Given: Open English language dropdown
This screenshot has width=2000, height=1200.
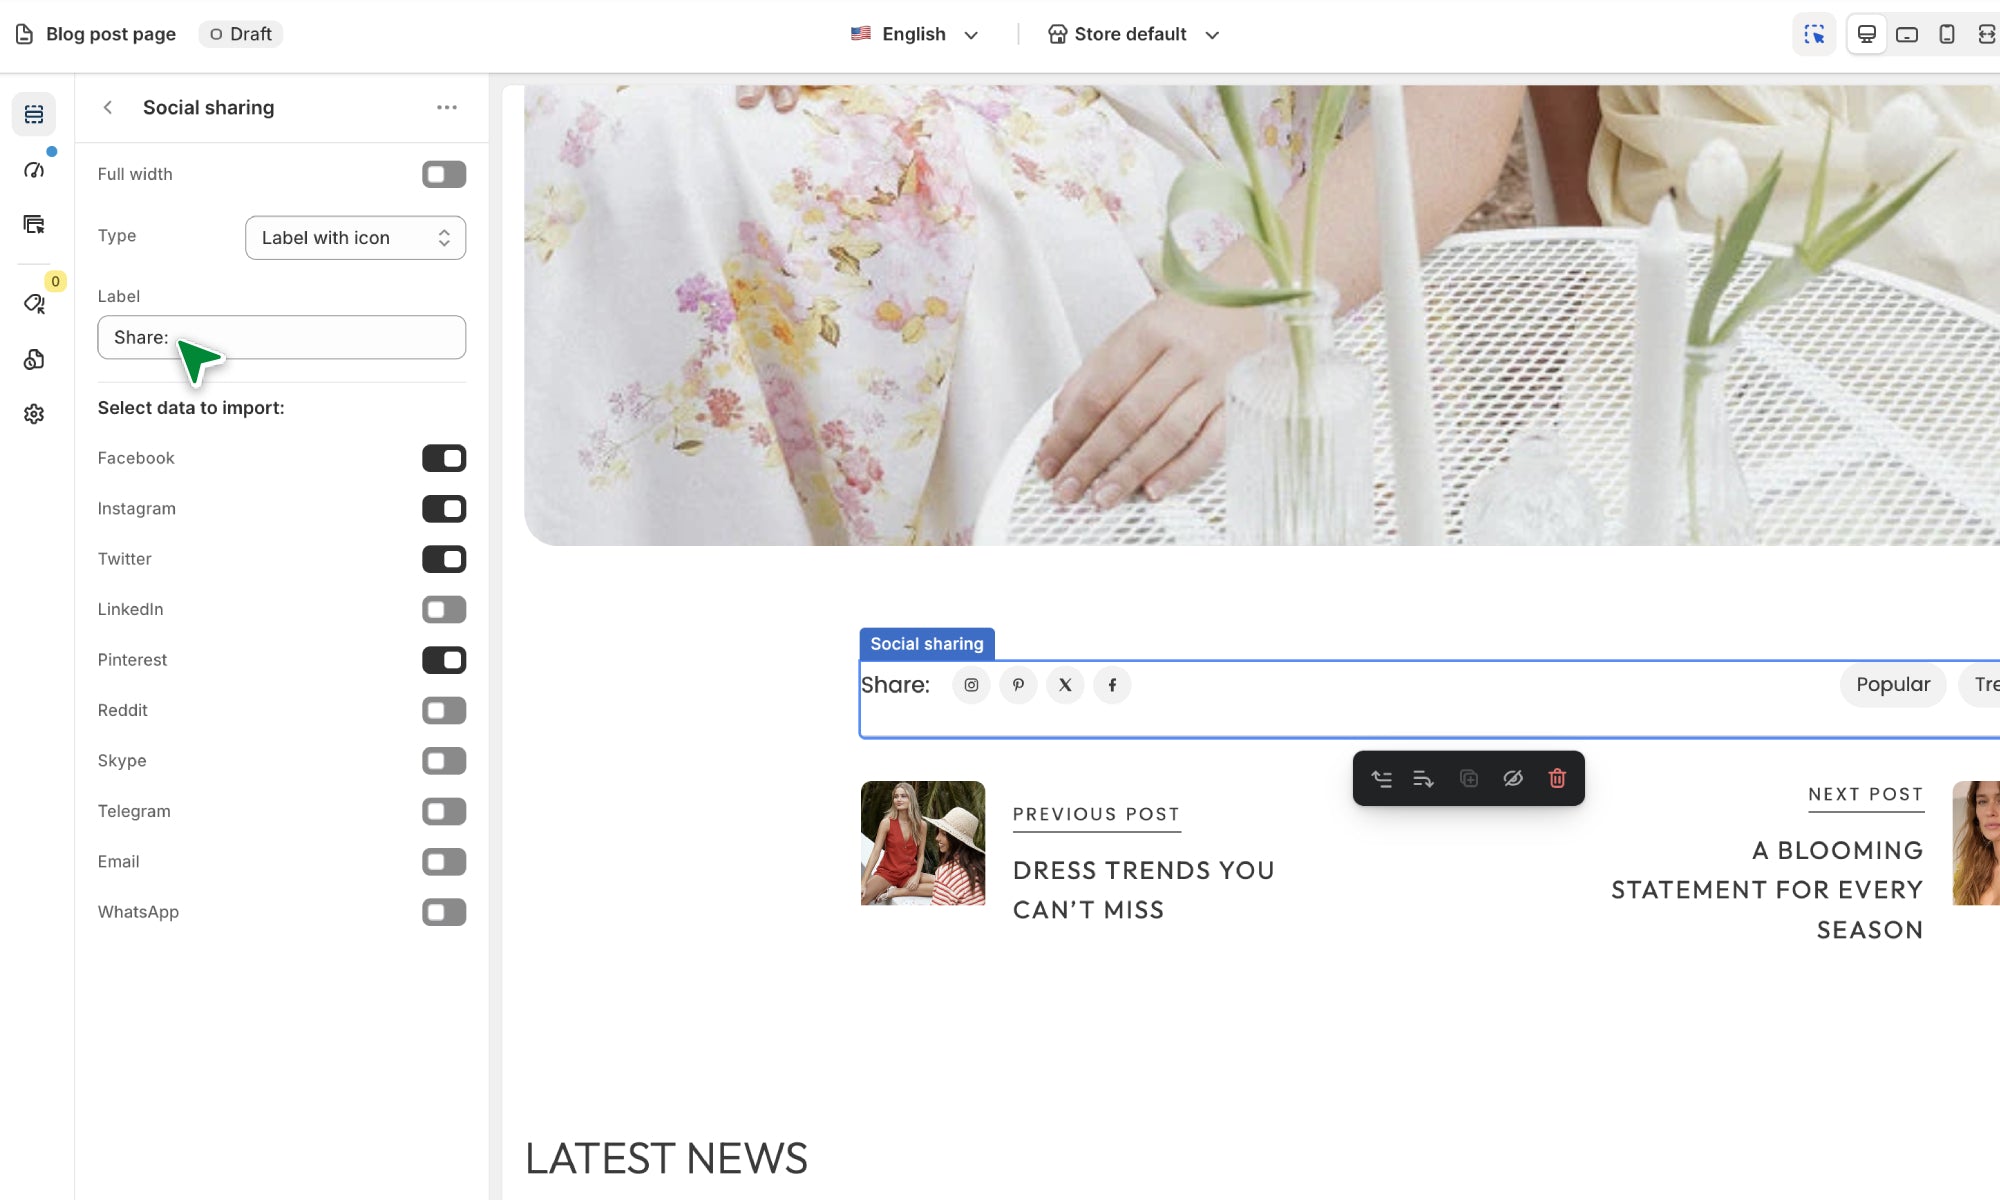Looking at the screenshot, I should click(x=914, y=34).
